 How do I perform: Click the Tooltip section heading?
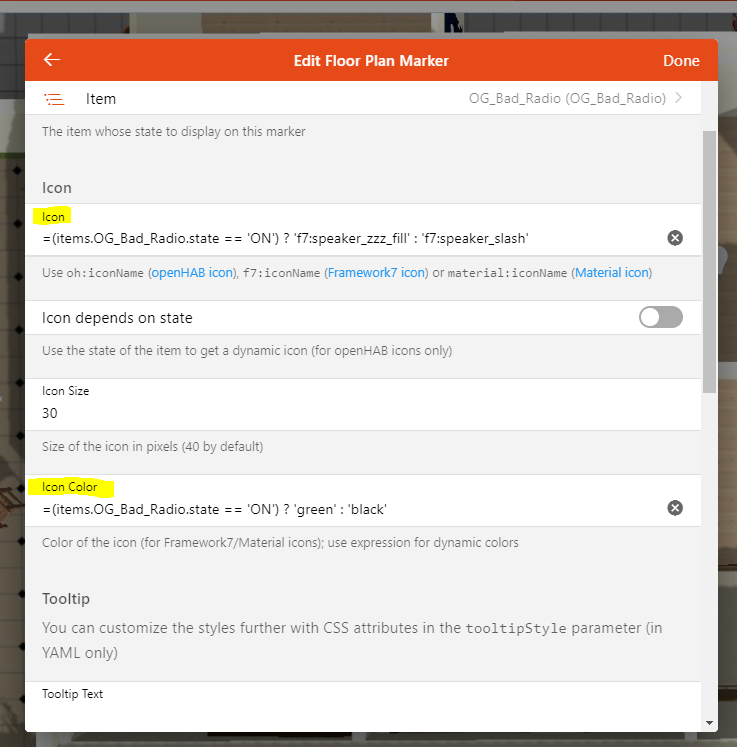[x=66, y=598]
